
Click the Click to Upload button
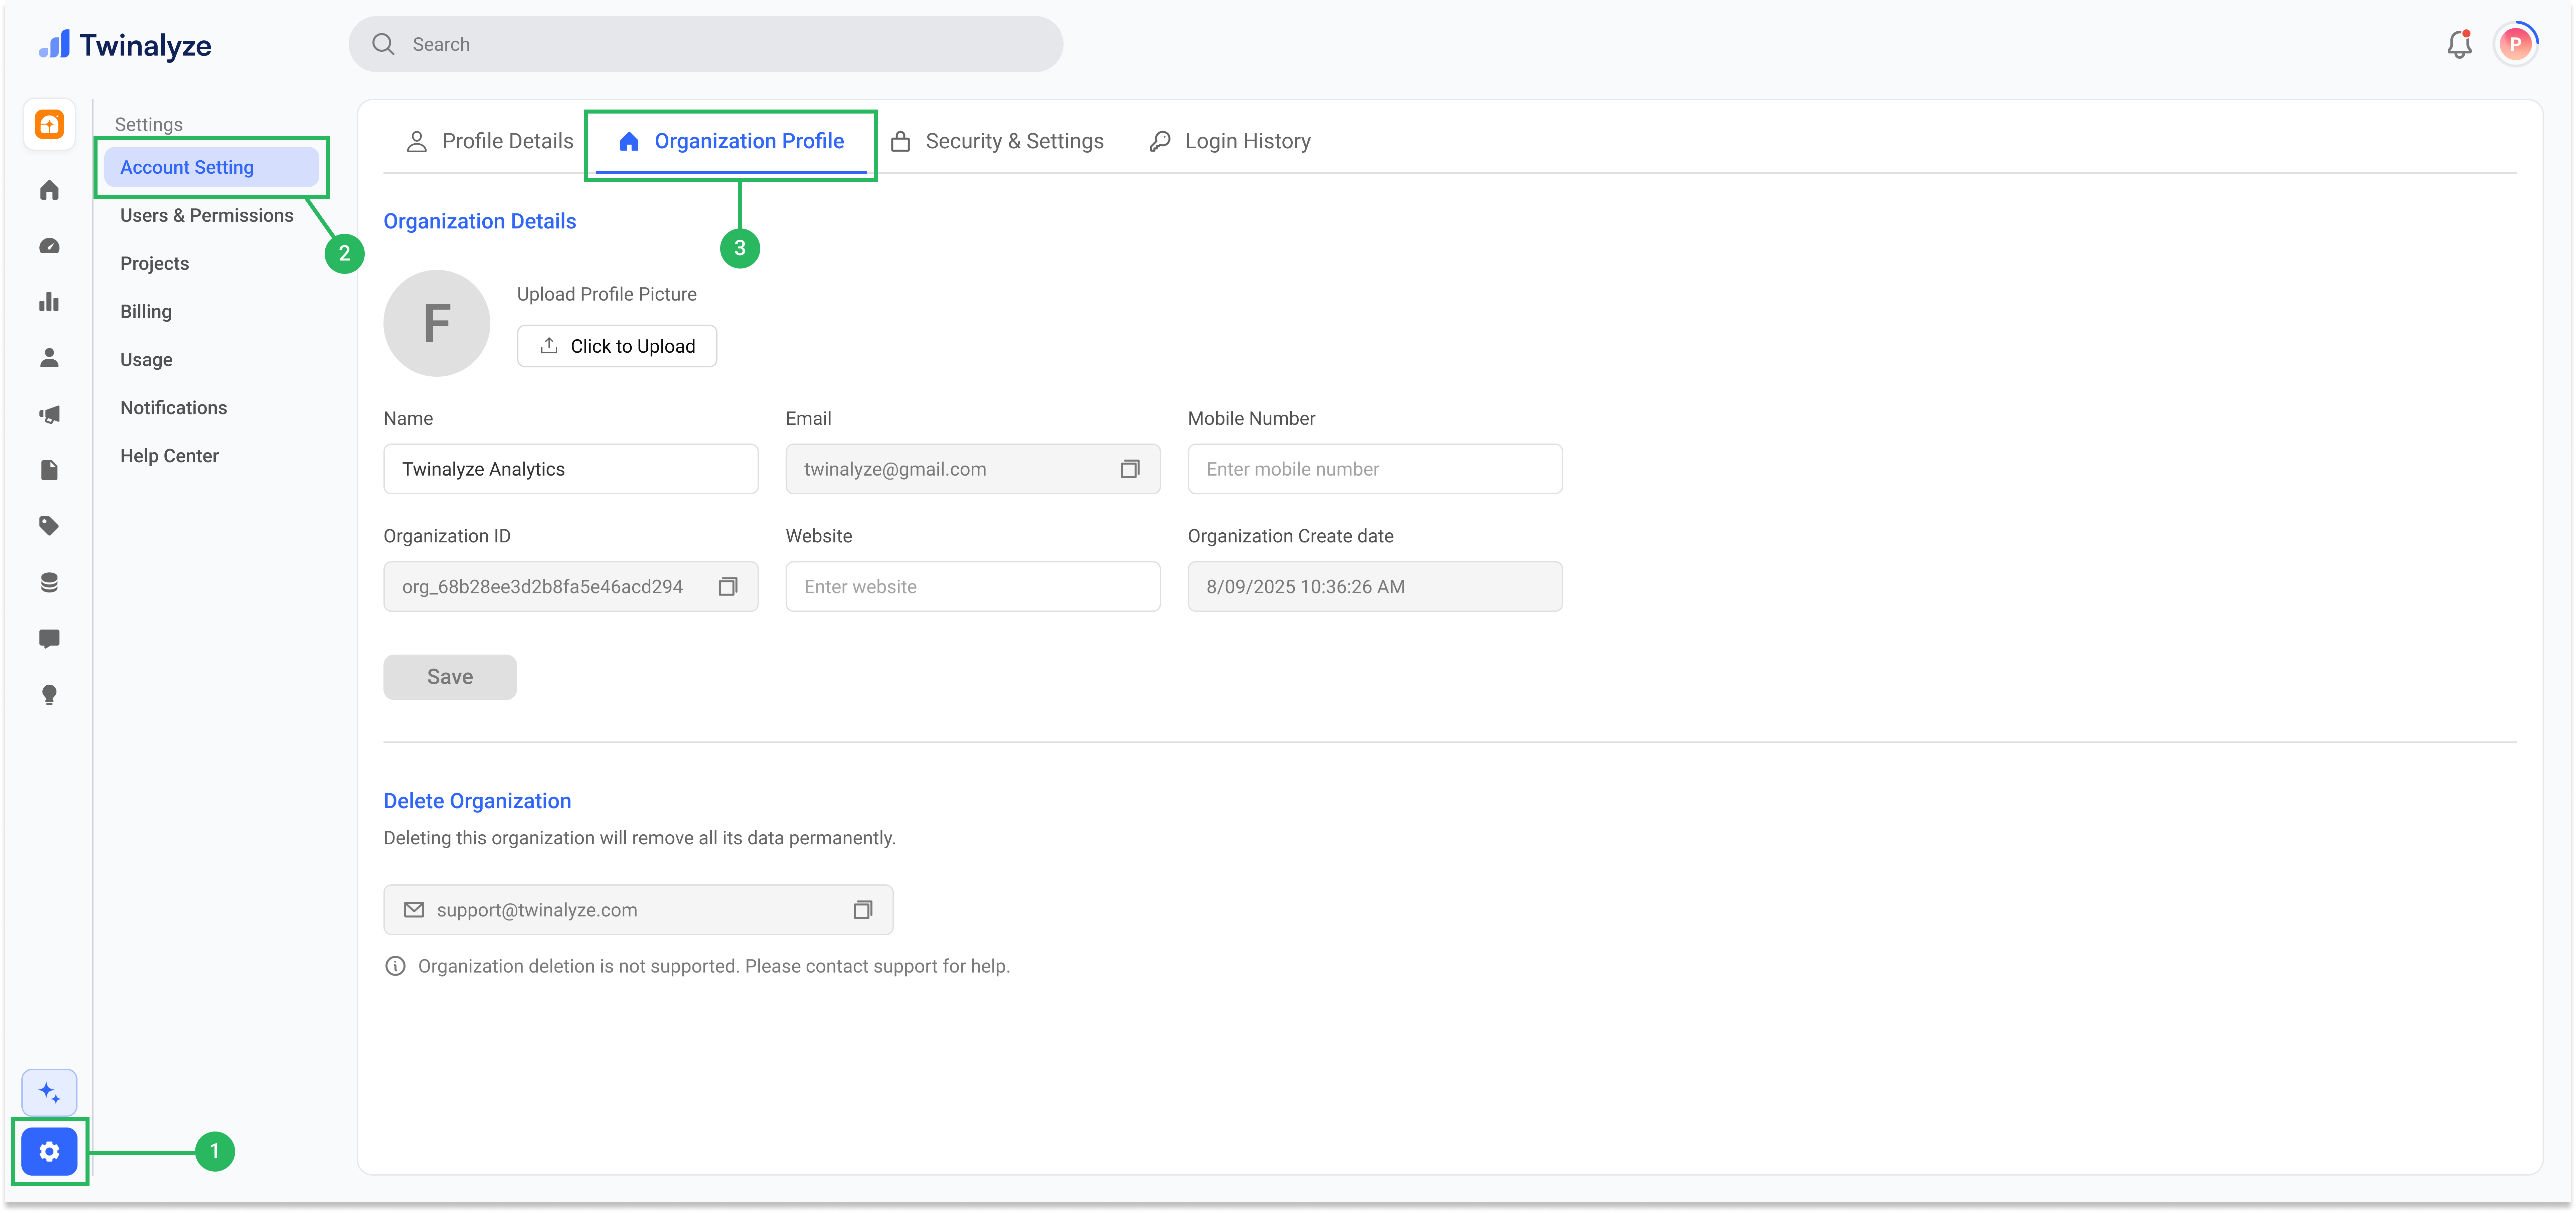click(x=617, y=346)
